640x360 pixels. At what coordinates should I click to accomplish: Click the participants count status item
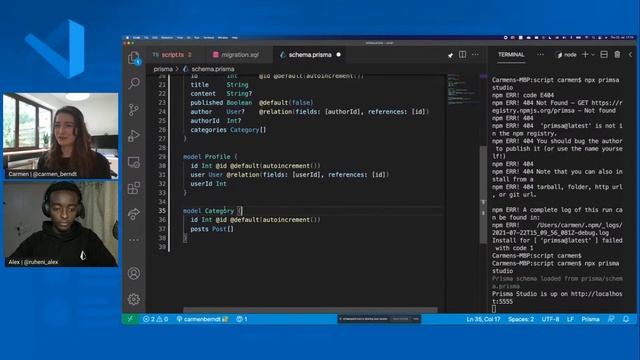coord(242,319)
